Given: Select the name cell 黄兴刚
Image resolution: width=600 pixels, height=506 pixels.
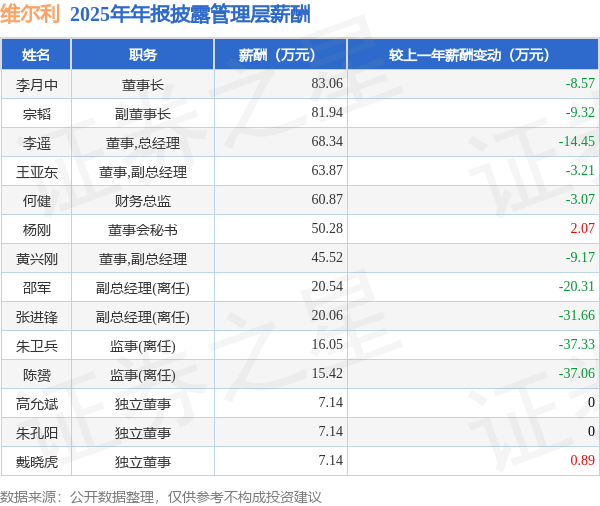Looking at the screenshot, I should point(37,259).
